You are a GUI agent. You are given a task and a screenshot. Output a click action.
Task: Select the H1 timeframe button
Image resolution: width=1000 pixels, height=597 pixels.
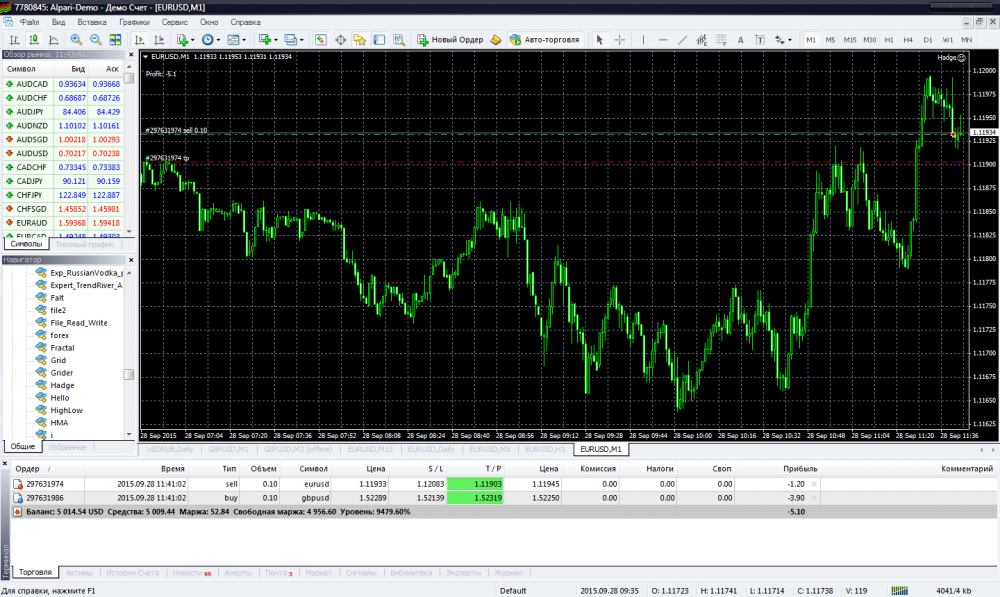[x=889, y=40]
